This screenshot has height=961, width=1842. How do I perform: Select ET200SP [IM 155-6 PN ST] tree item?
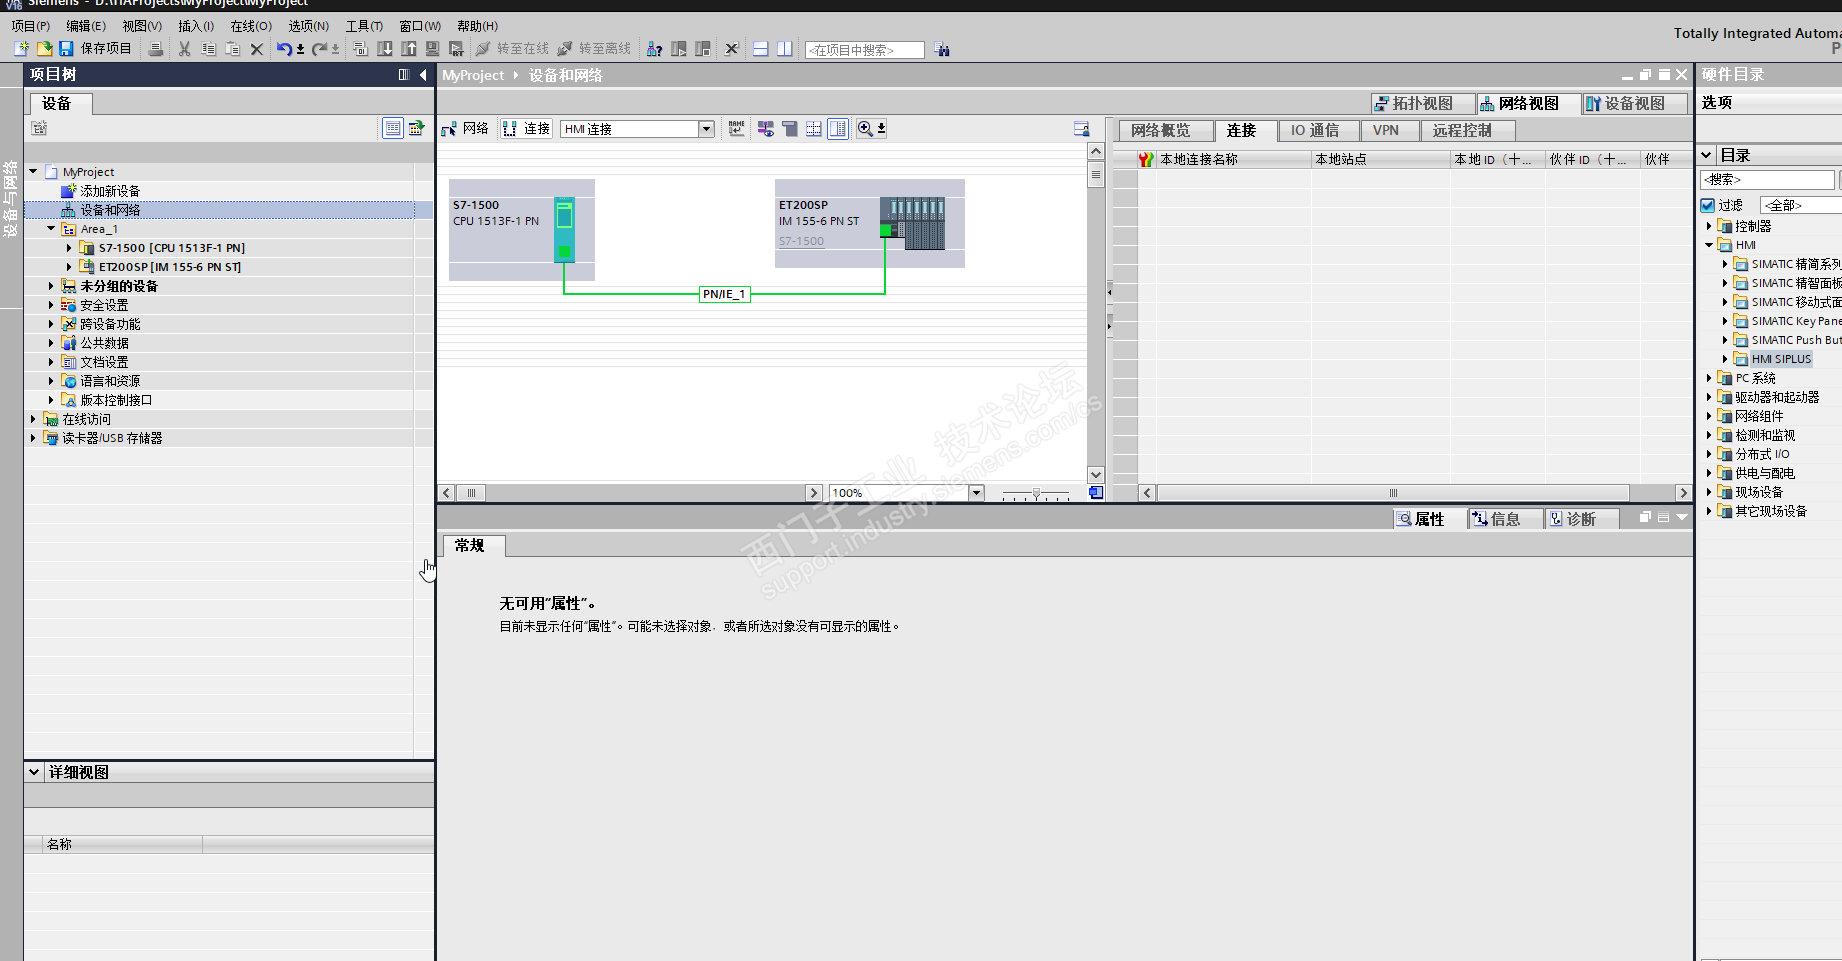pyautogui.click(x=170, y=267)
